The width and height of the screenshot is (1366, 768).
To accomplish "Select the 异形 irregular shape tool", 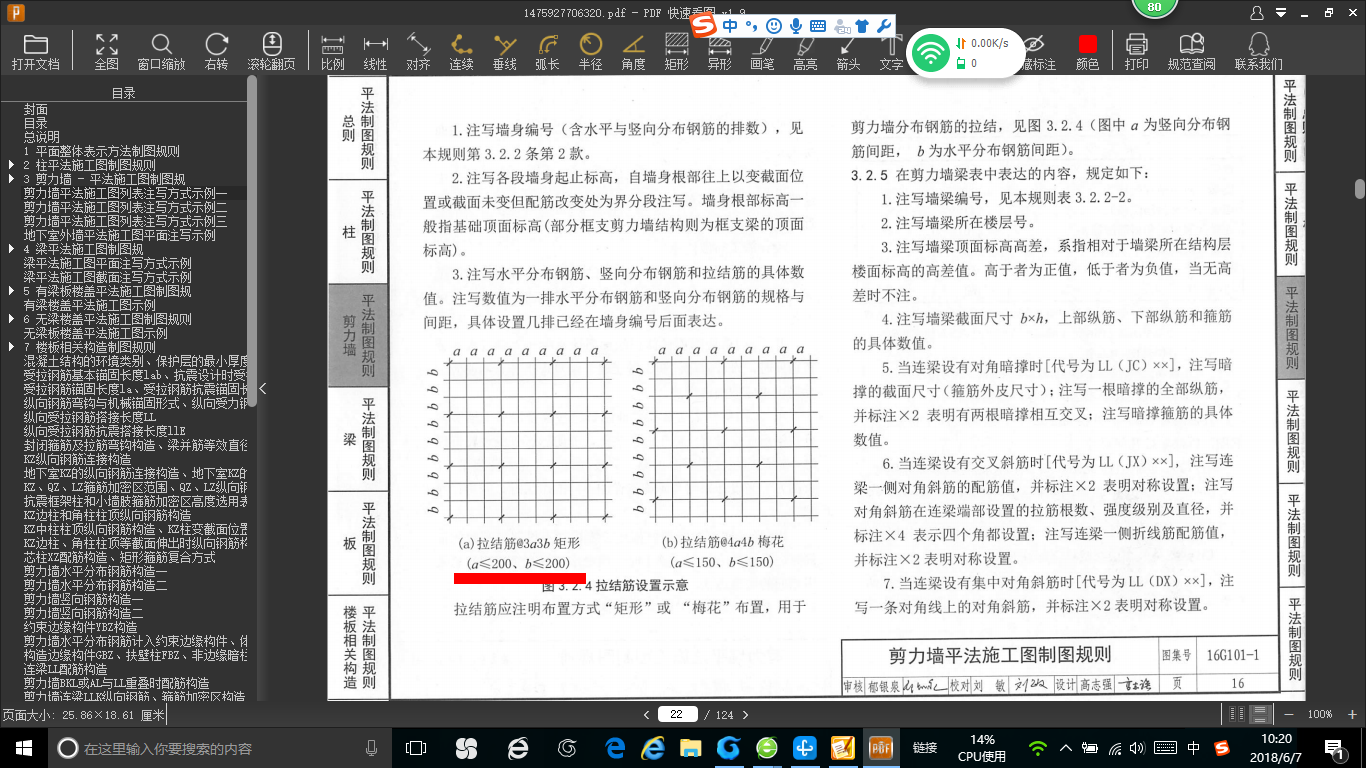I will click(x=719, y=51).
